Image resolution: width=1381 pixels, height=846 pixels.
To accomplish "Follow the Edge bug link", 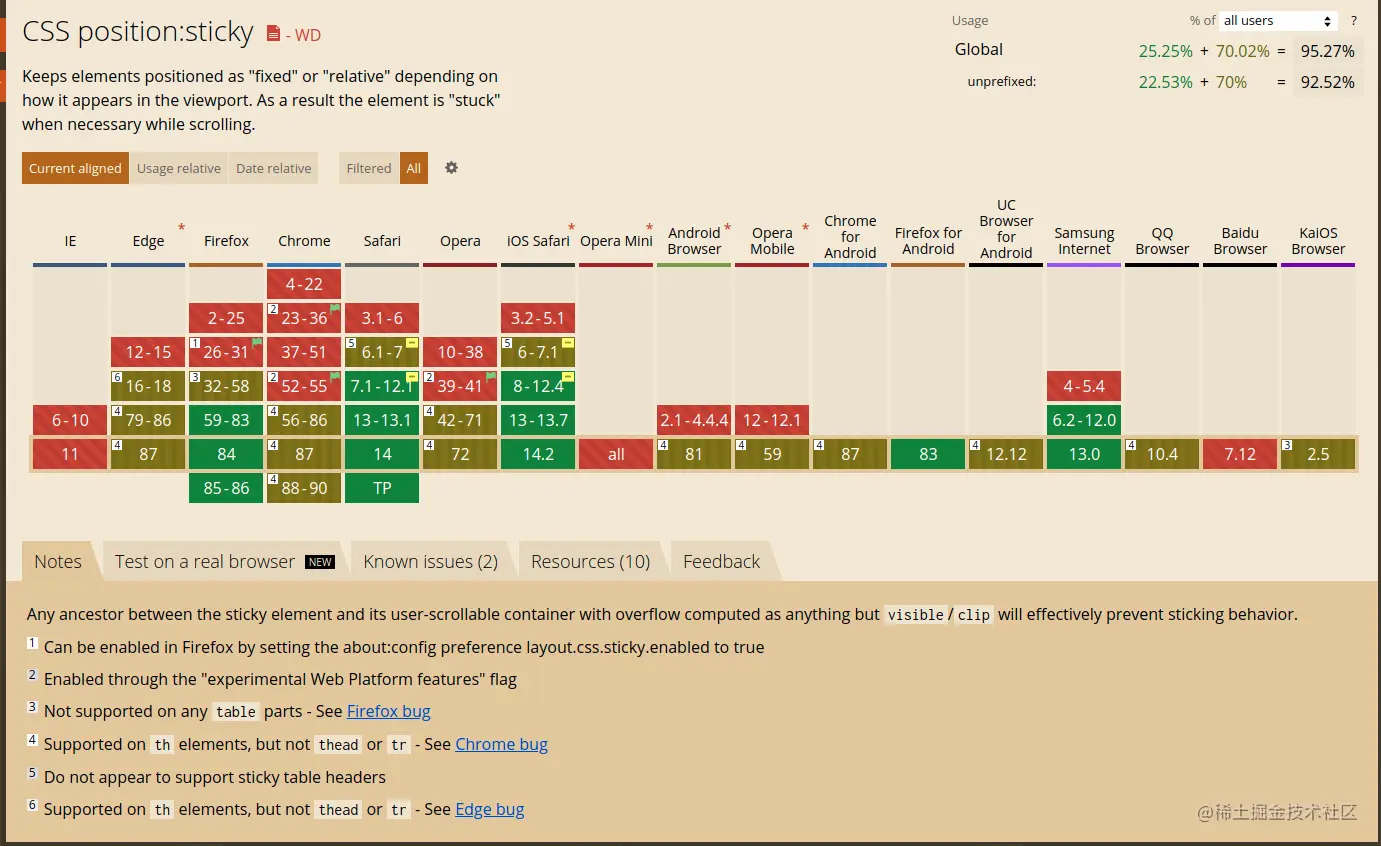I will (490, 809).
